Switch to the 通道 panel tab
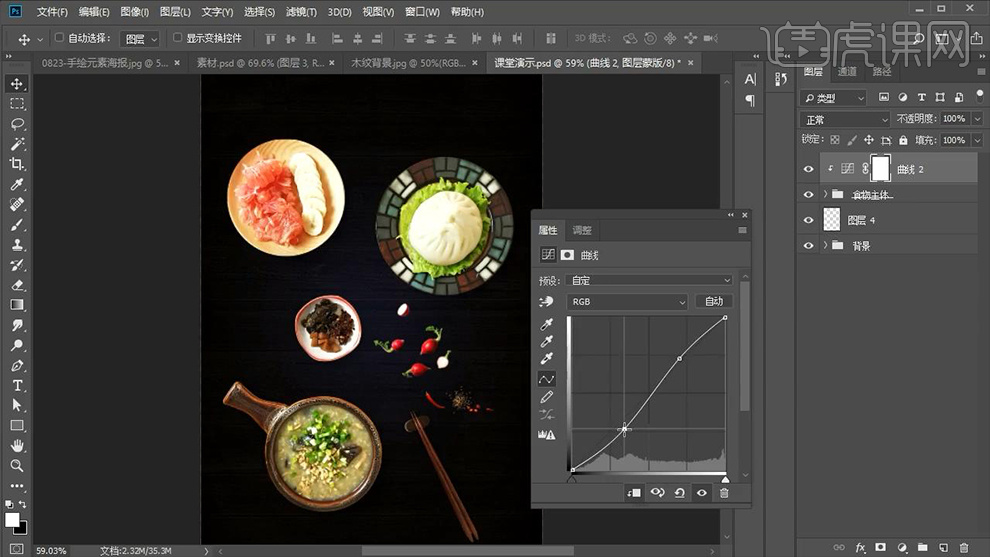 (x=847, y=72)
